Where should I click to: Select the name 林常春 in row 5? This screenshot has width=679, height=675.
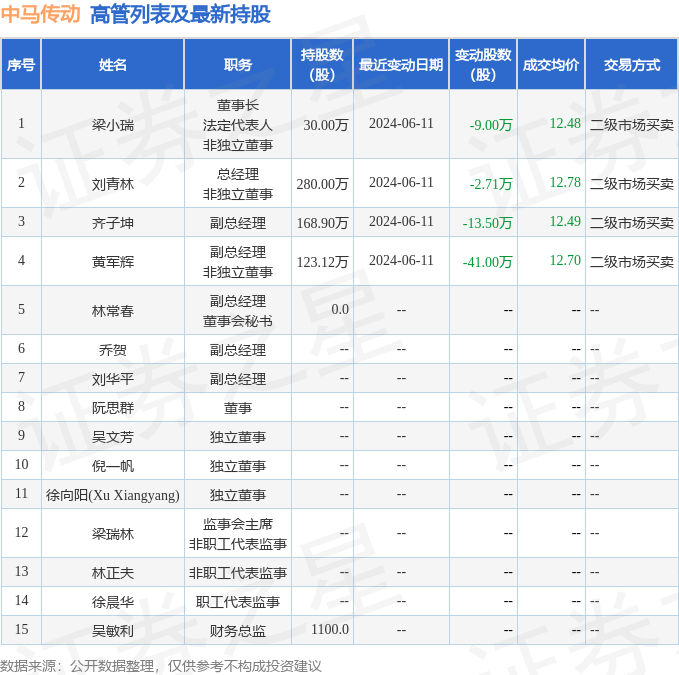point(113,311)
